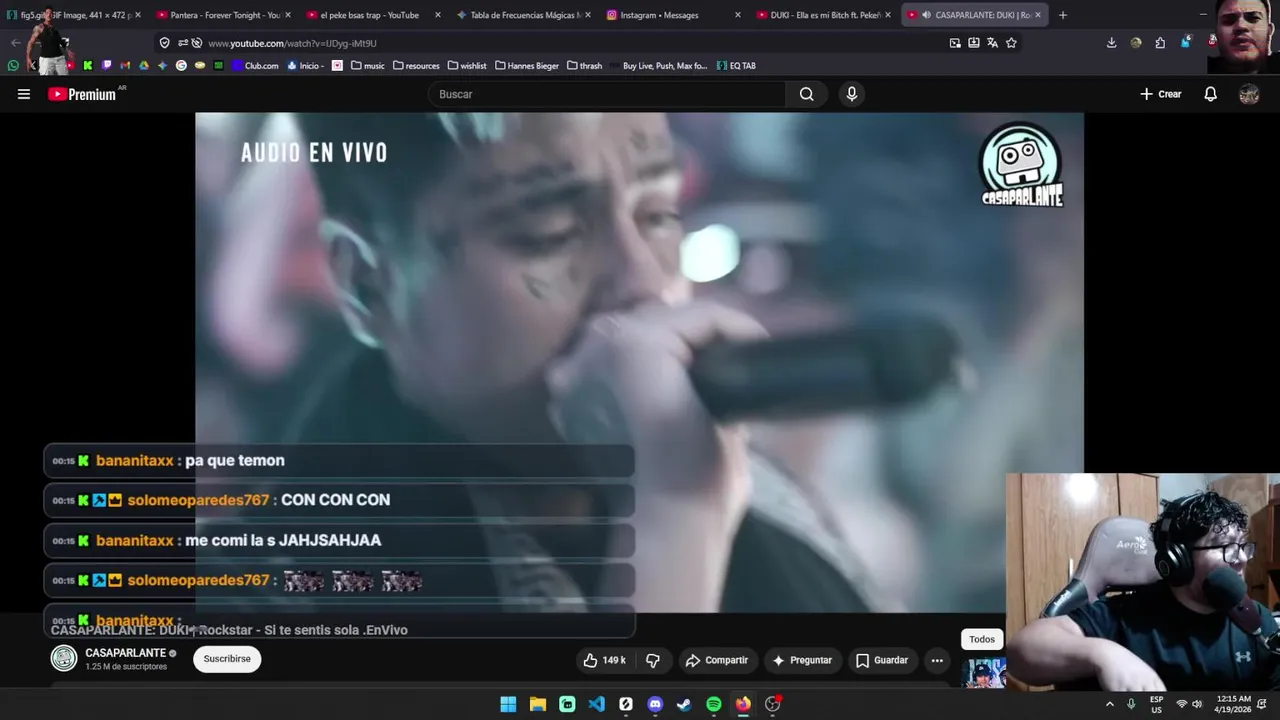
Task: Open the Google Drive bookmark icon
Action: 144,66
